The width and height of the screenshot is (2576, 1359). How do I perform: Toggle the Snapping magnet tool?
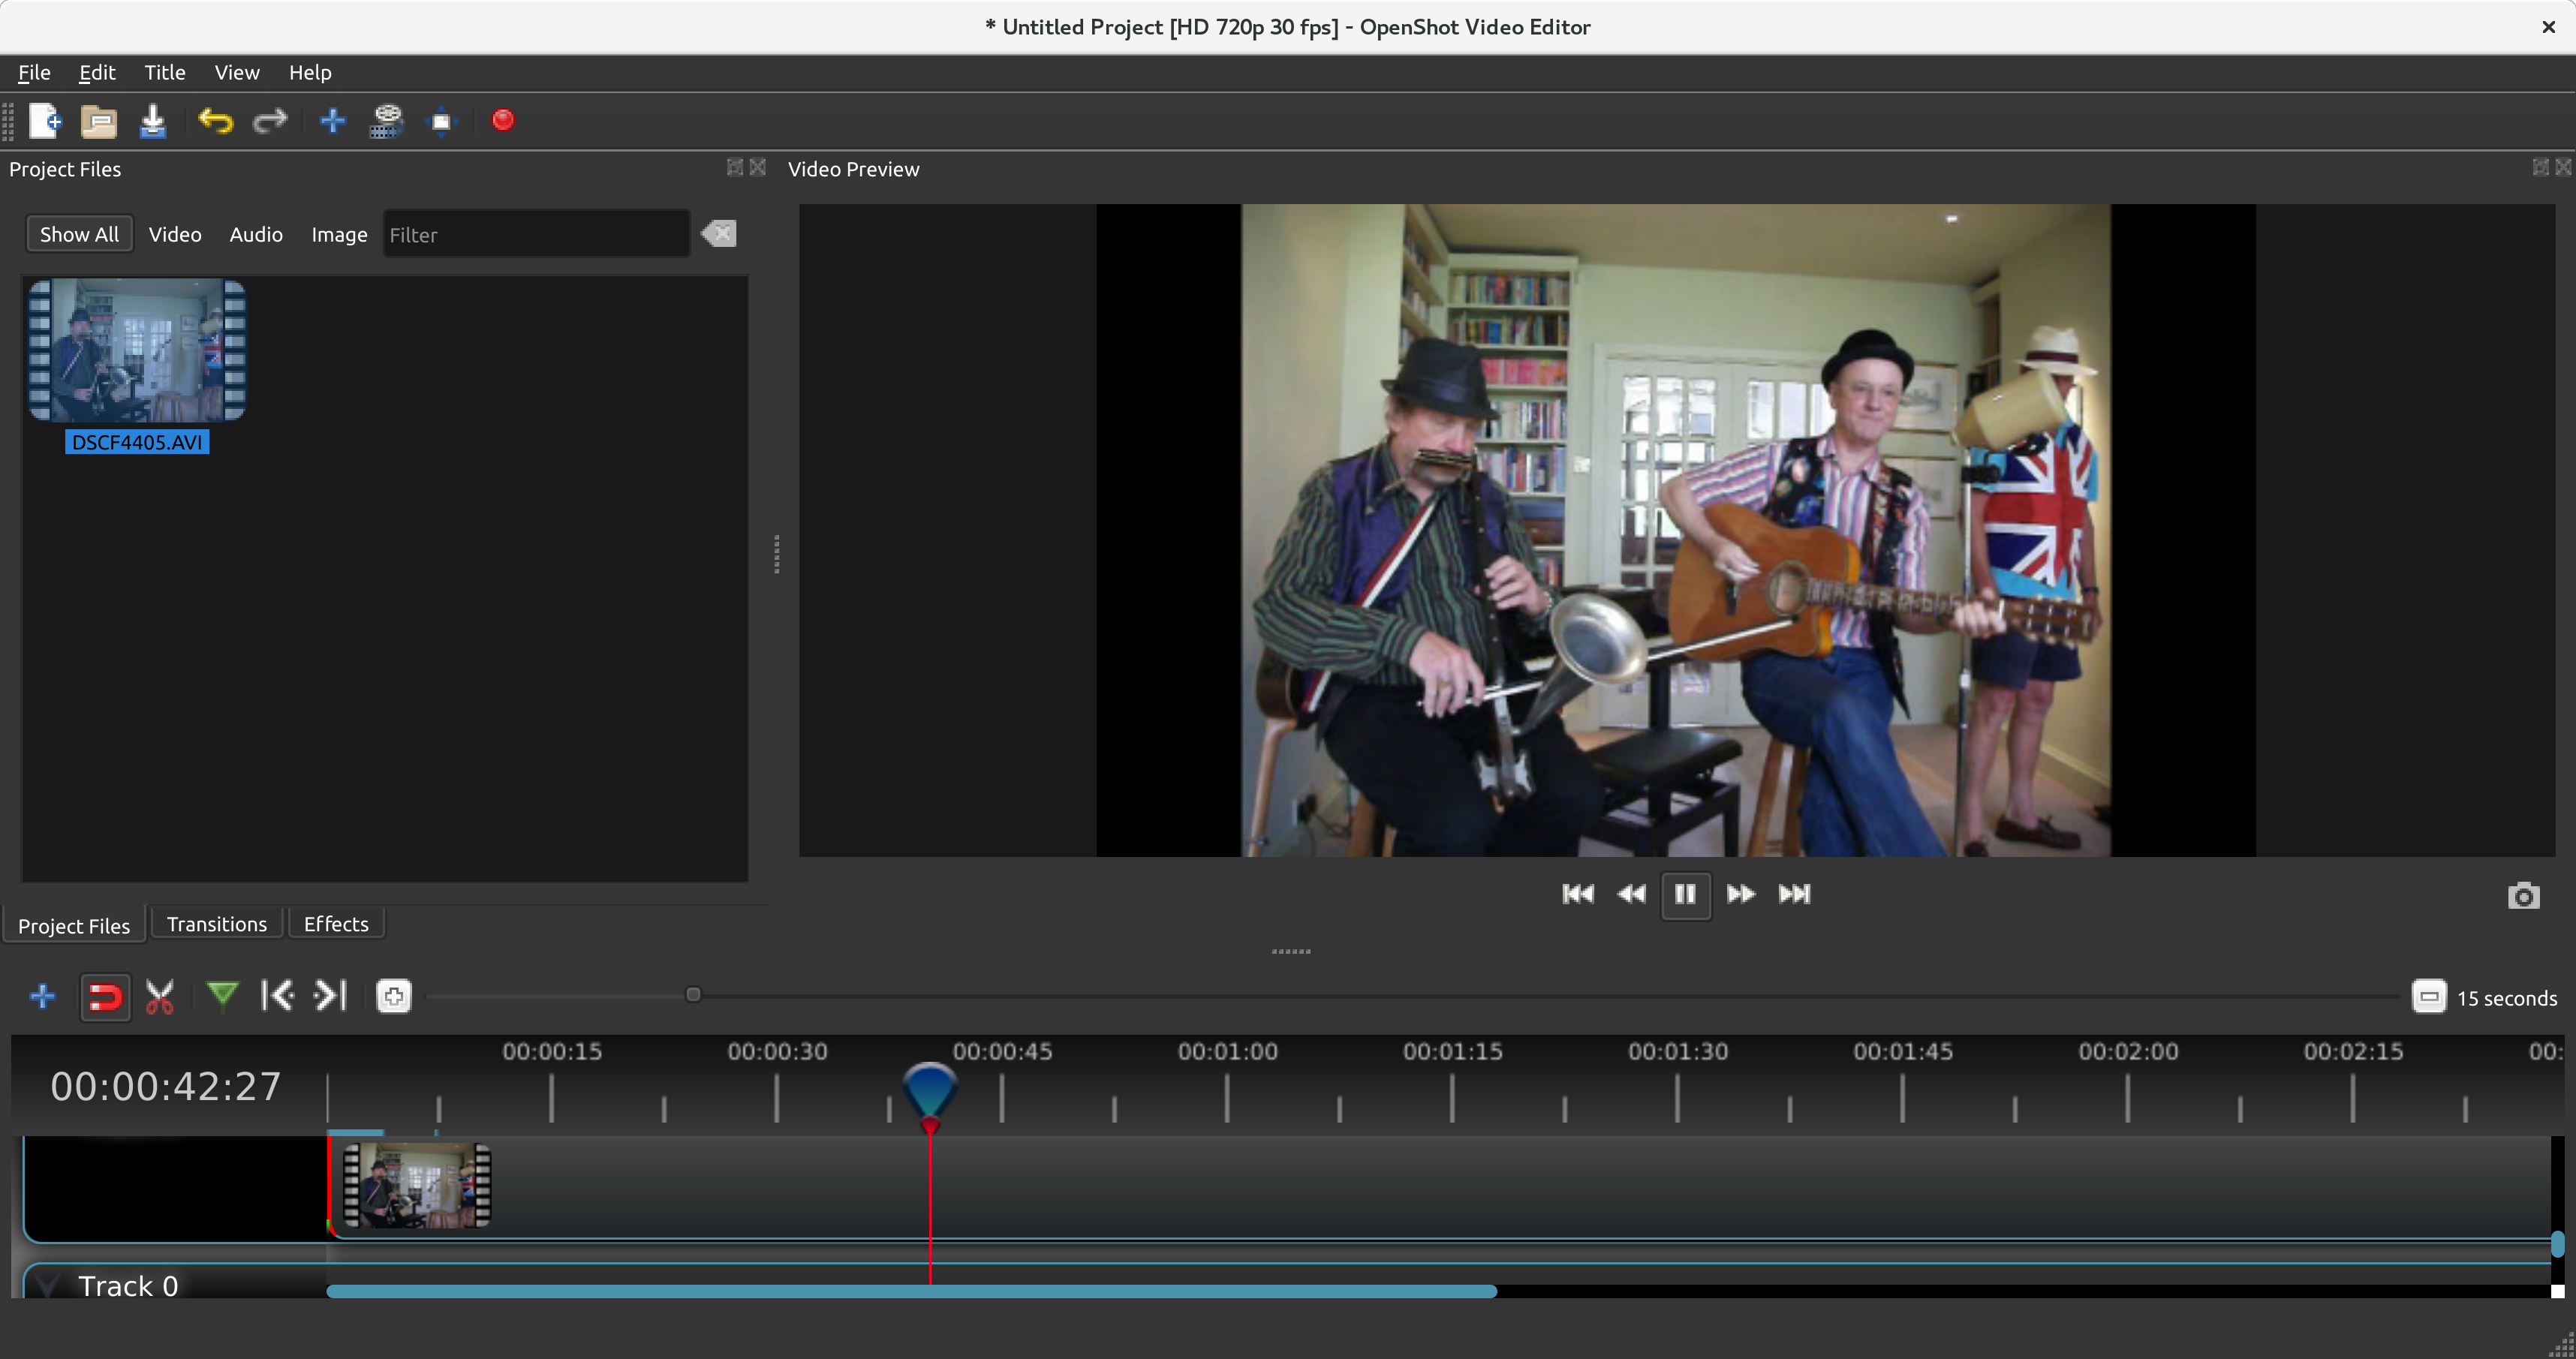click(x=105, y=996)
